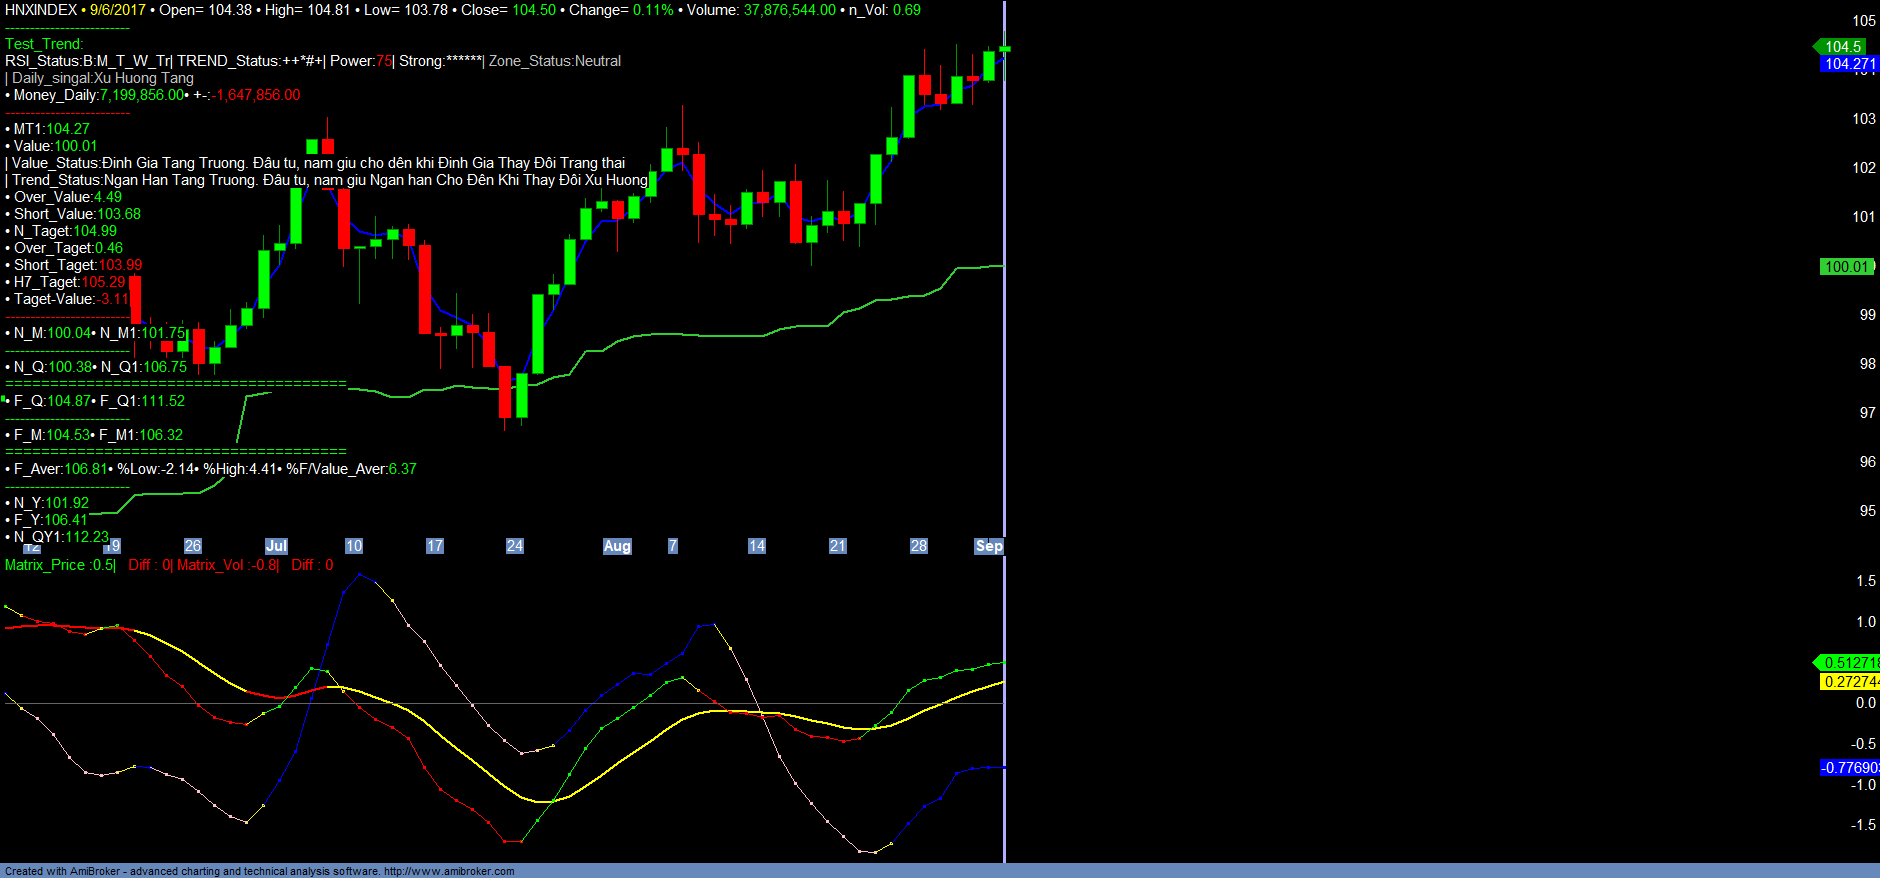Screen dimensions: 1880x878
Task: Click the Sep marker on the date axis
Action: click(988, 546)
